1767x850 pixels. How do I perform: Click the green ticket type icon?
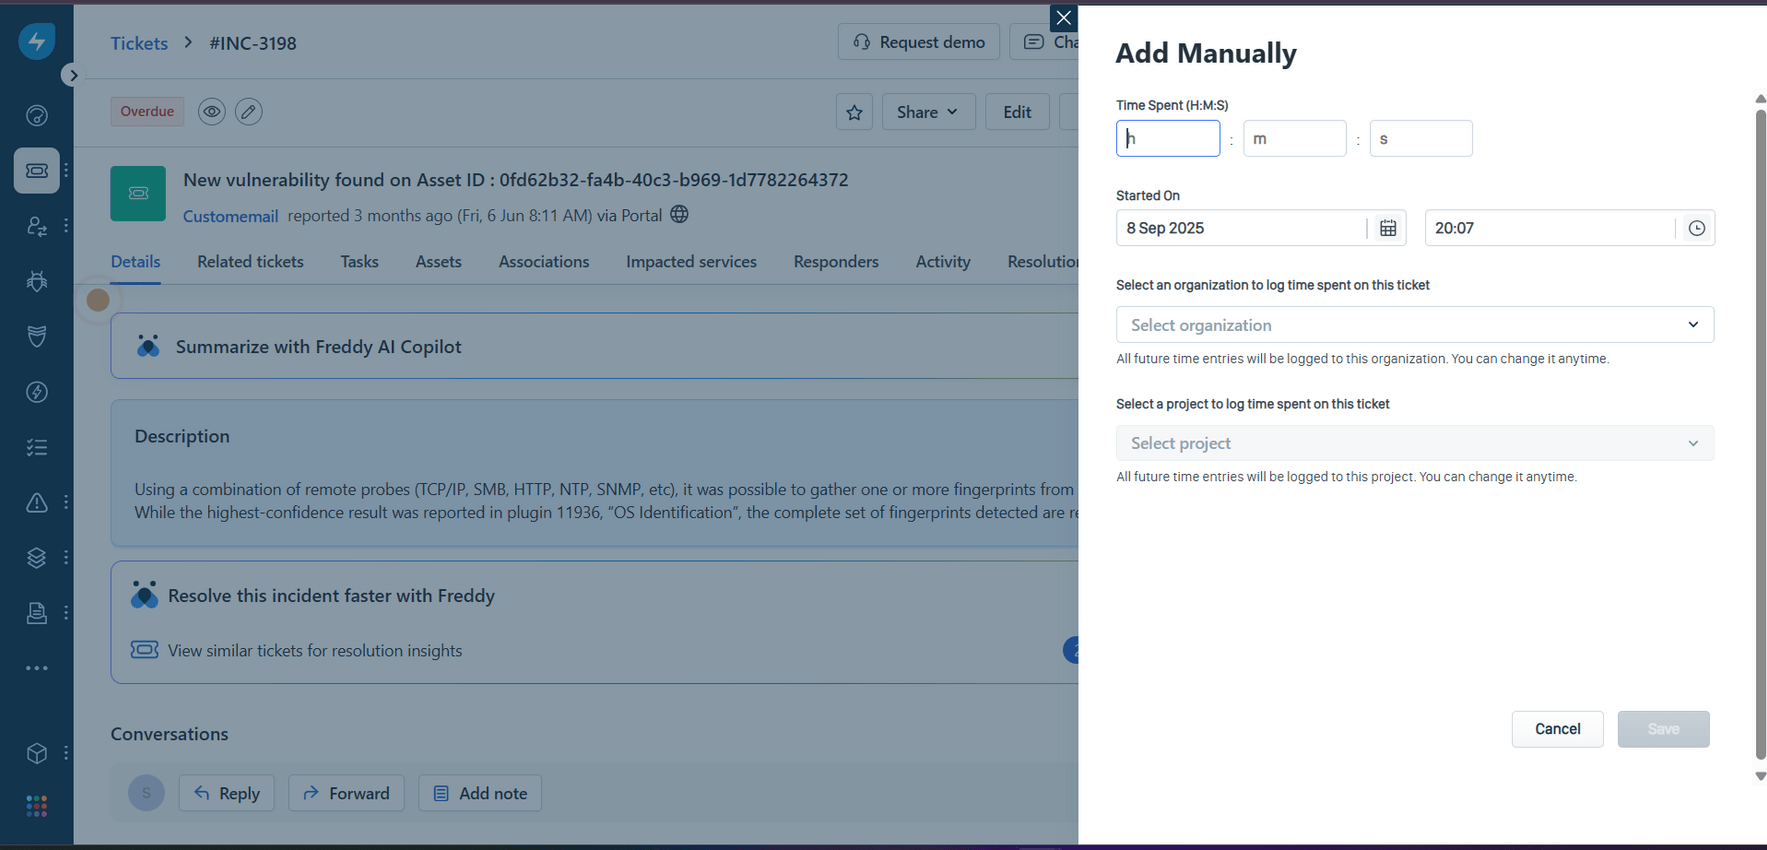click(138, 193)
